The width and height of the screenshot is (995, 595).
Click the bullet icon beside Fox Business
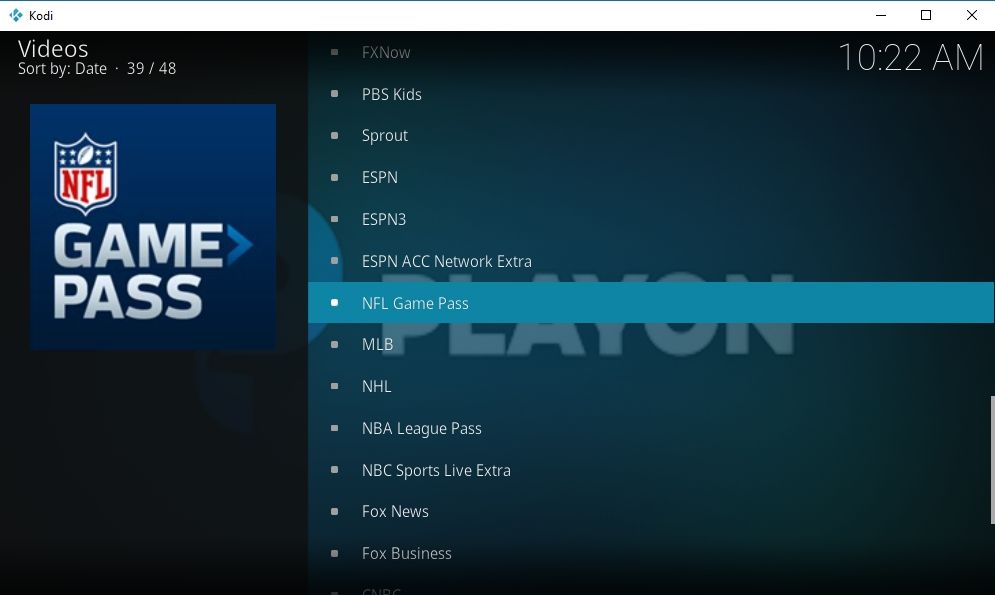click(x=334, y=553)
